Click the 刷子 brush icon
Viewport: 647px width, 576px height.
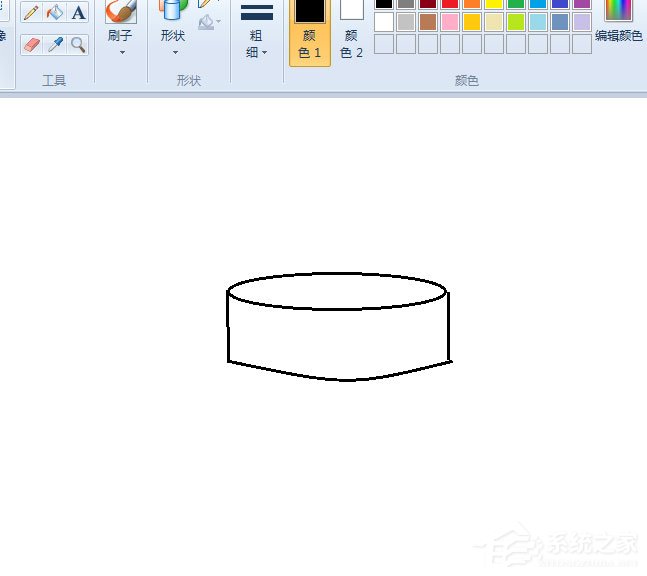tap(120, 11)
